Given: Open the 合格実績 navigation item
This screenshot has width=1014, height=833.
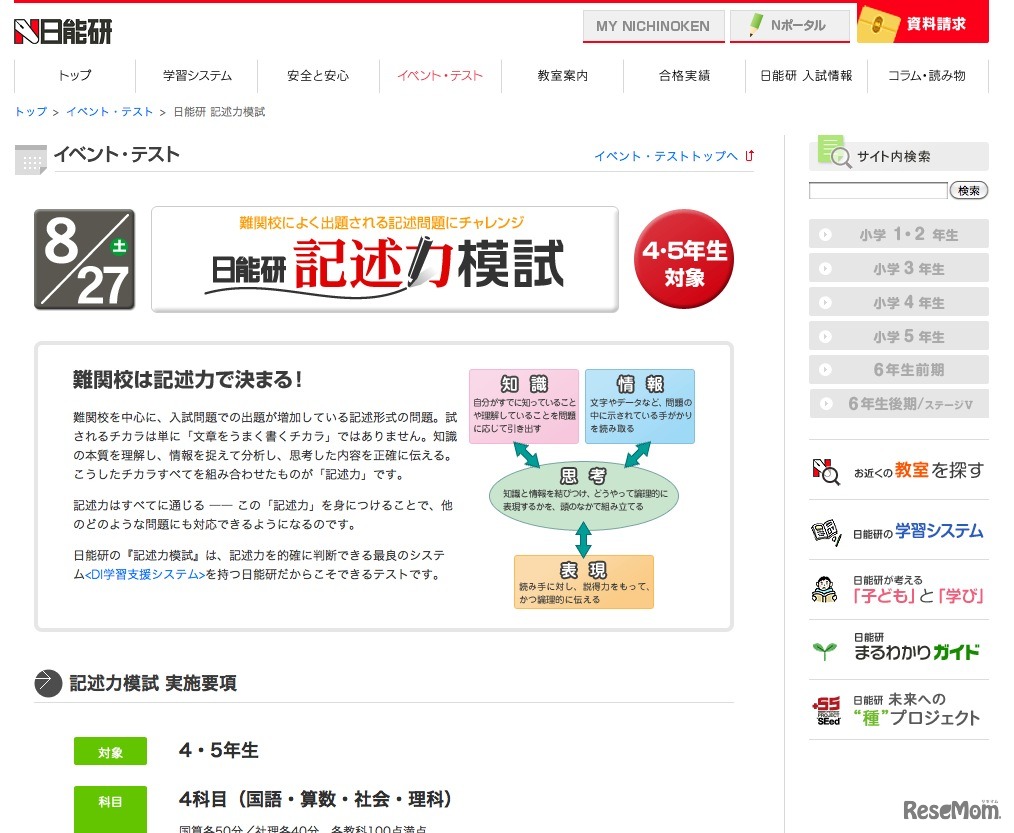Looking at the screenshot, I should coord(684,76).
